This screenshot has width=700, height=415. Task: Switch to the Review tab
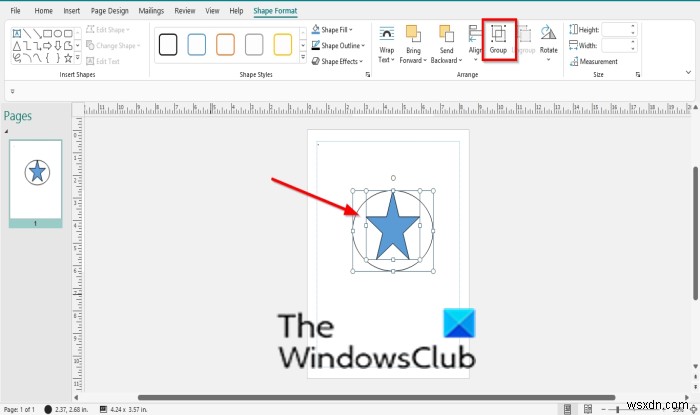(185, 11)
